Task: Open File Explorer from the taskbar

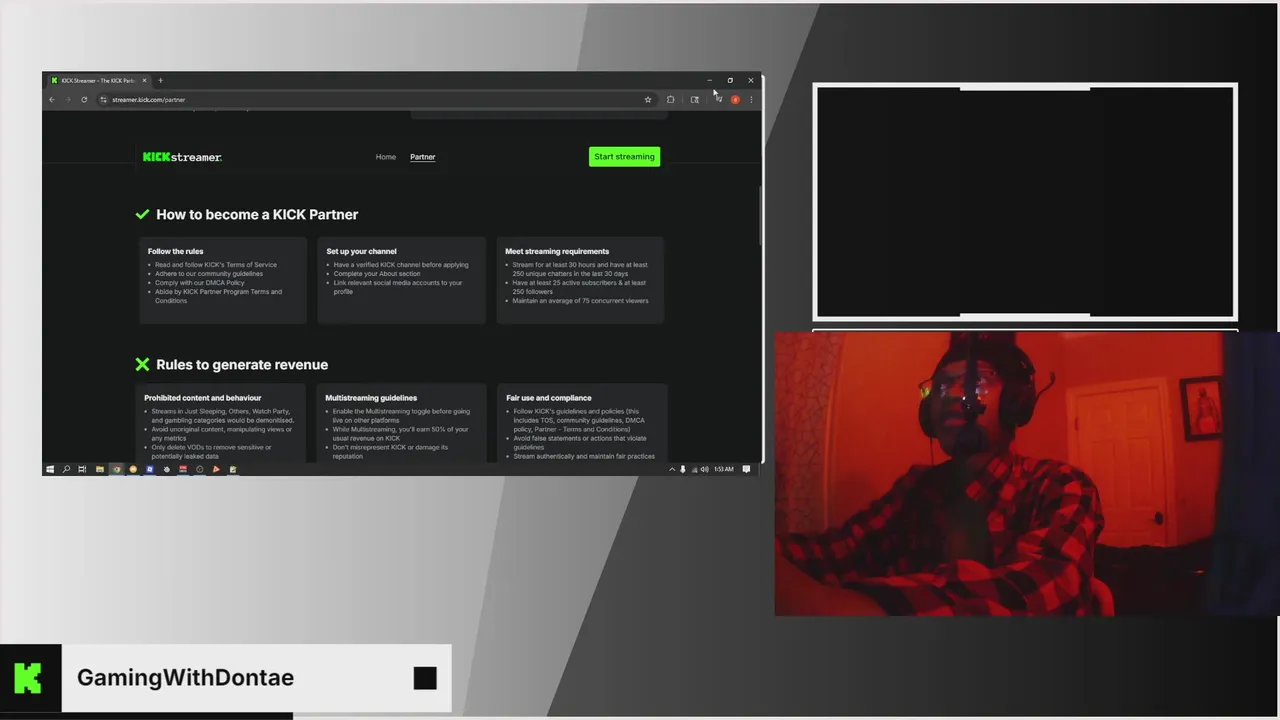Action: pyautogui.click(x=99, y=469)
